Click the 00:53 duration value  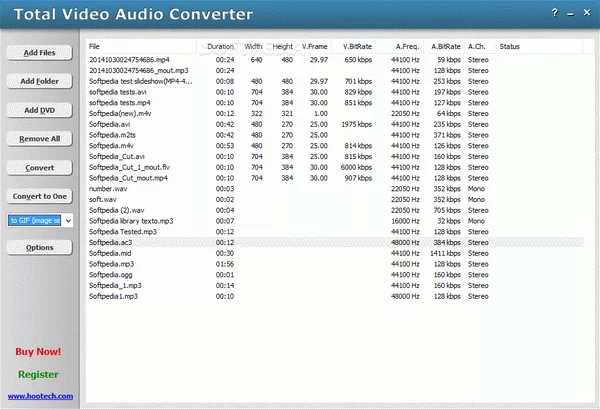coord(225,146)
